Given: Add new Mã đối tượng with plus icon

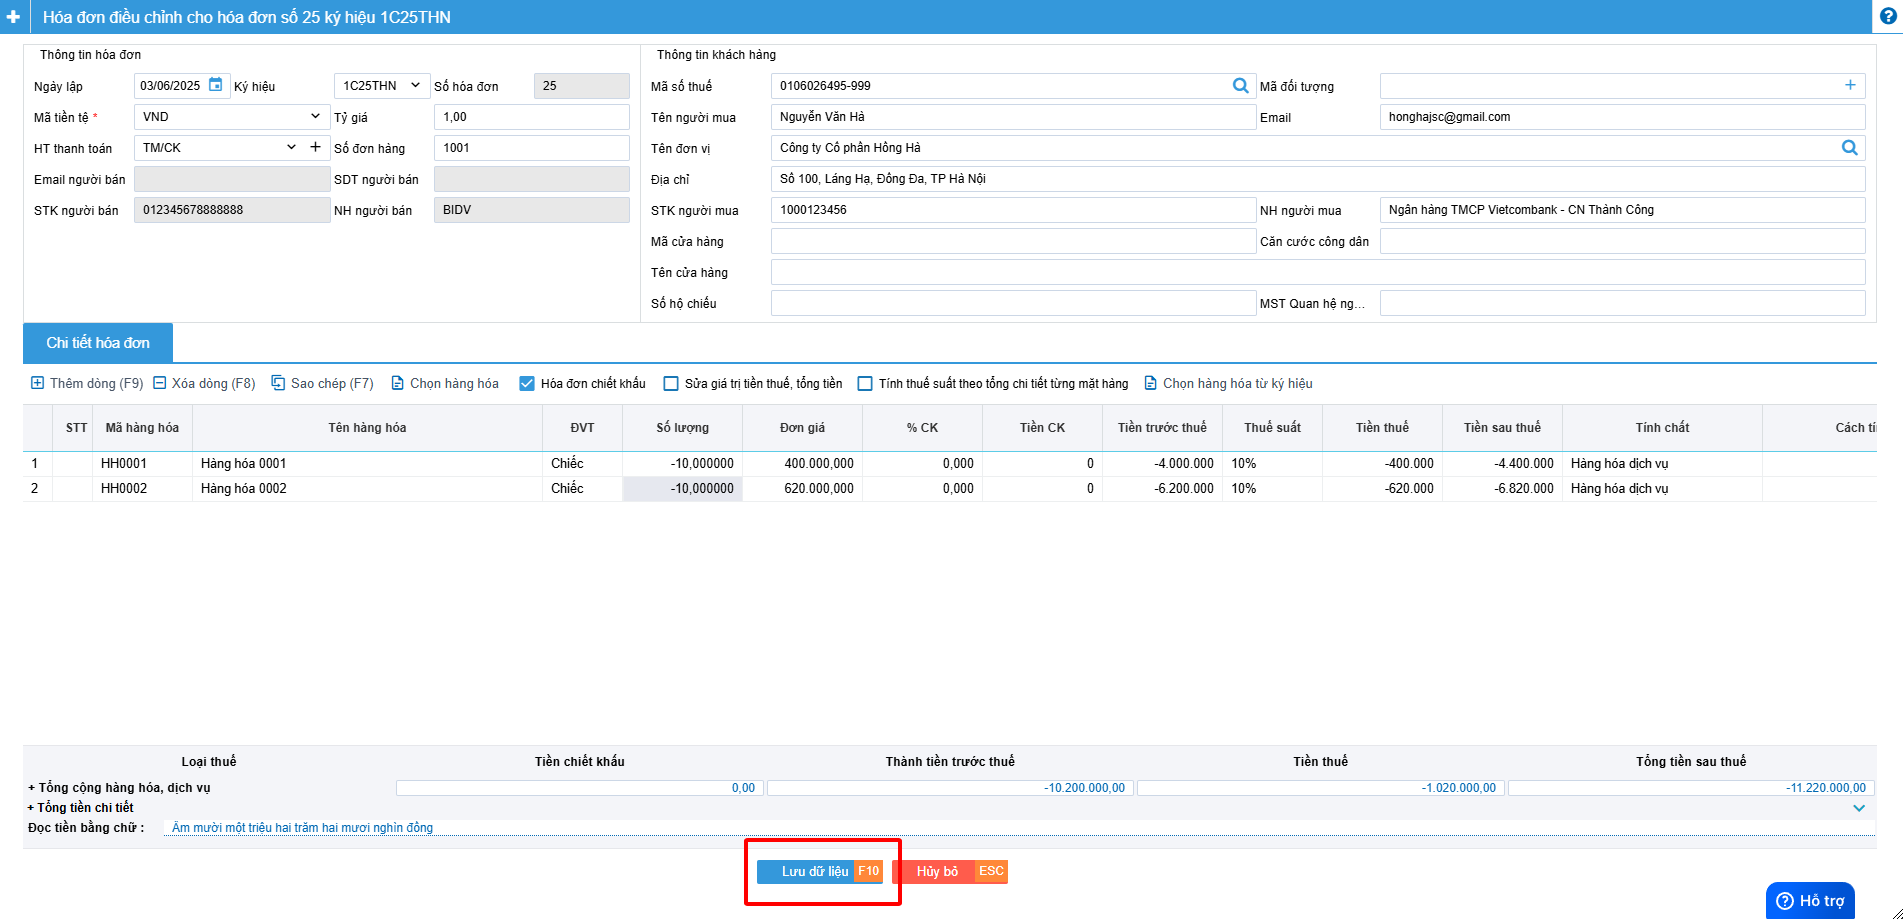Looking at the screenshot, I should [1850, 86].
